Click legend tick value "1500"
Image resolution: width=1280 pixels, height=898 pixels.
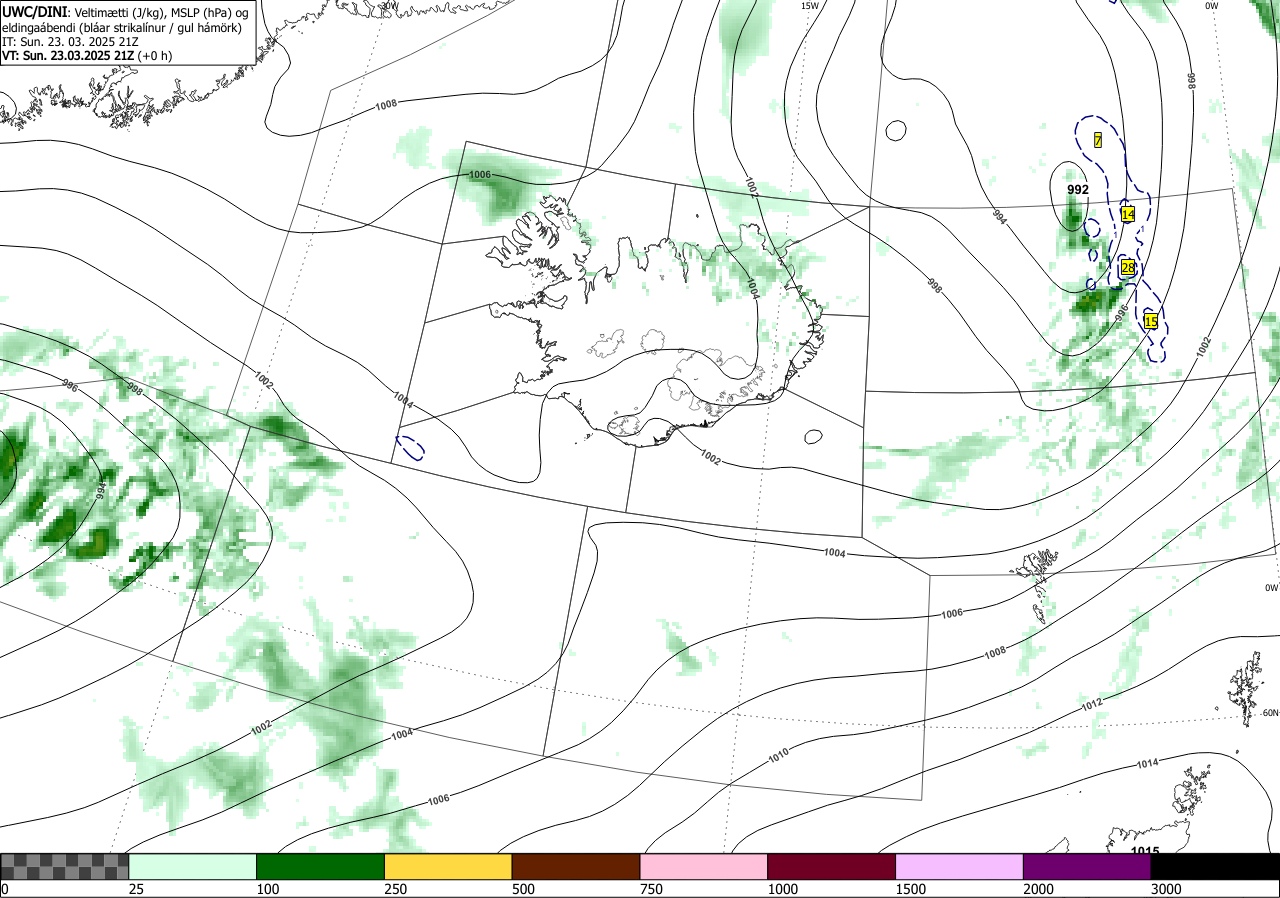coord(910,889)
